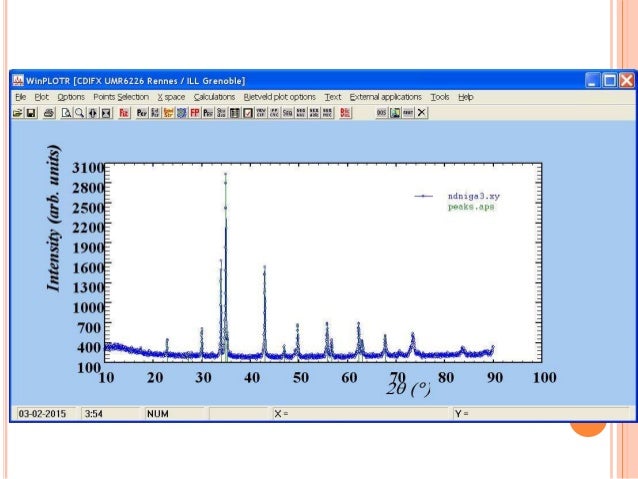Open print preview page icon

tap(66, 113)
